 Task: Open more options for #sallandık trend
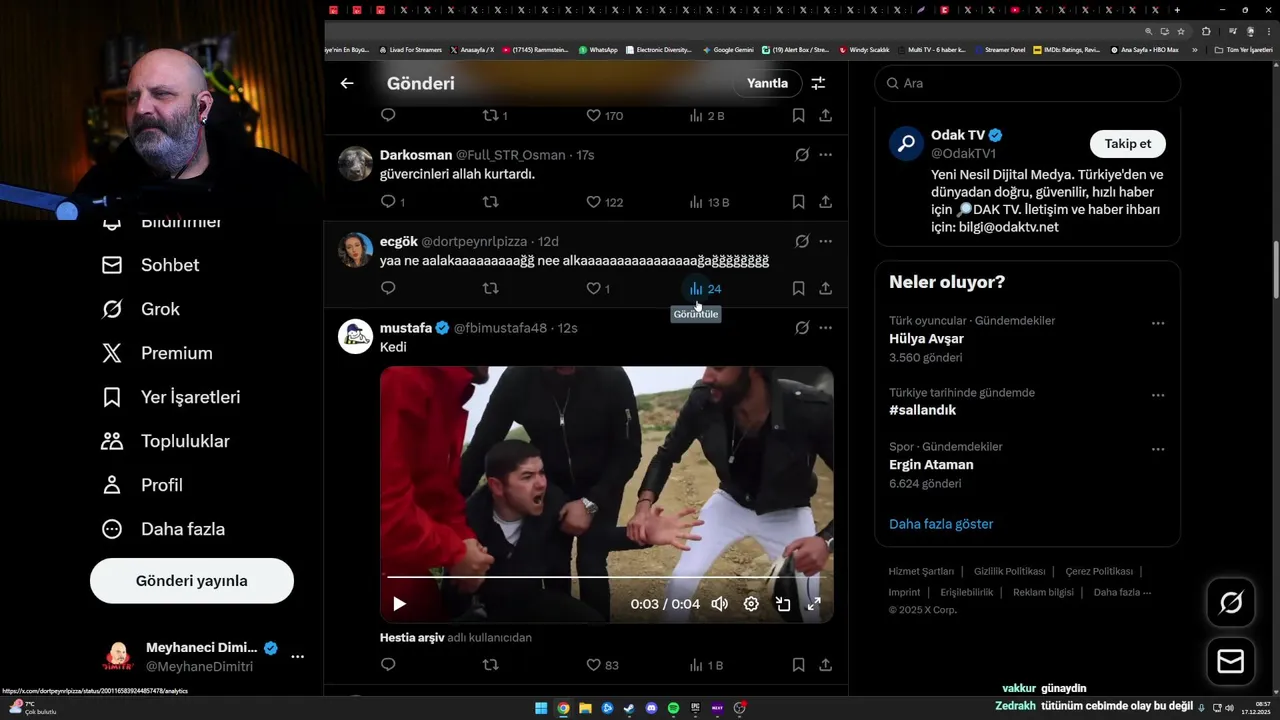click(x=1157, y=395)
